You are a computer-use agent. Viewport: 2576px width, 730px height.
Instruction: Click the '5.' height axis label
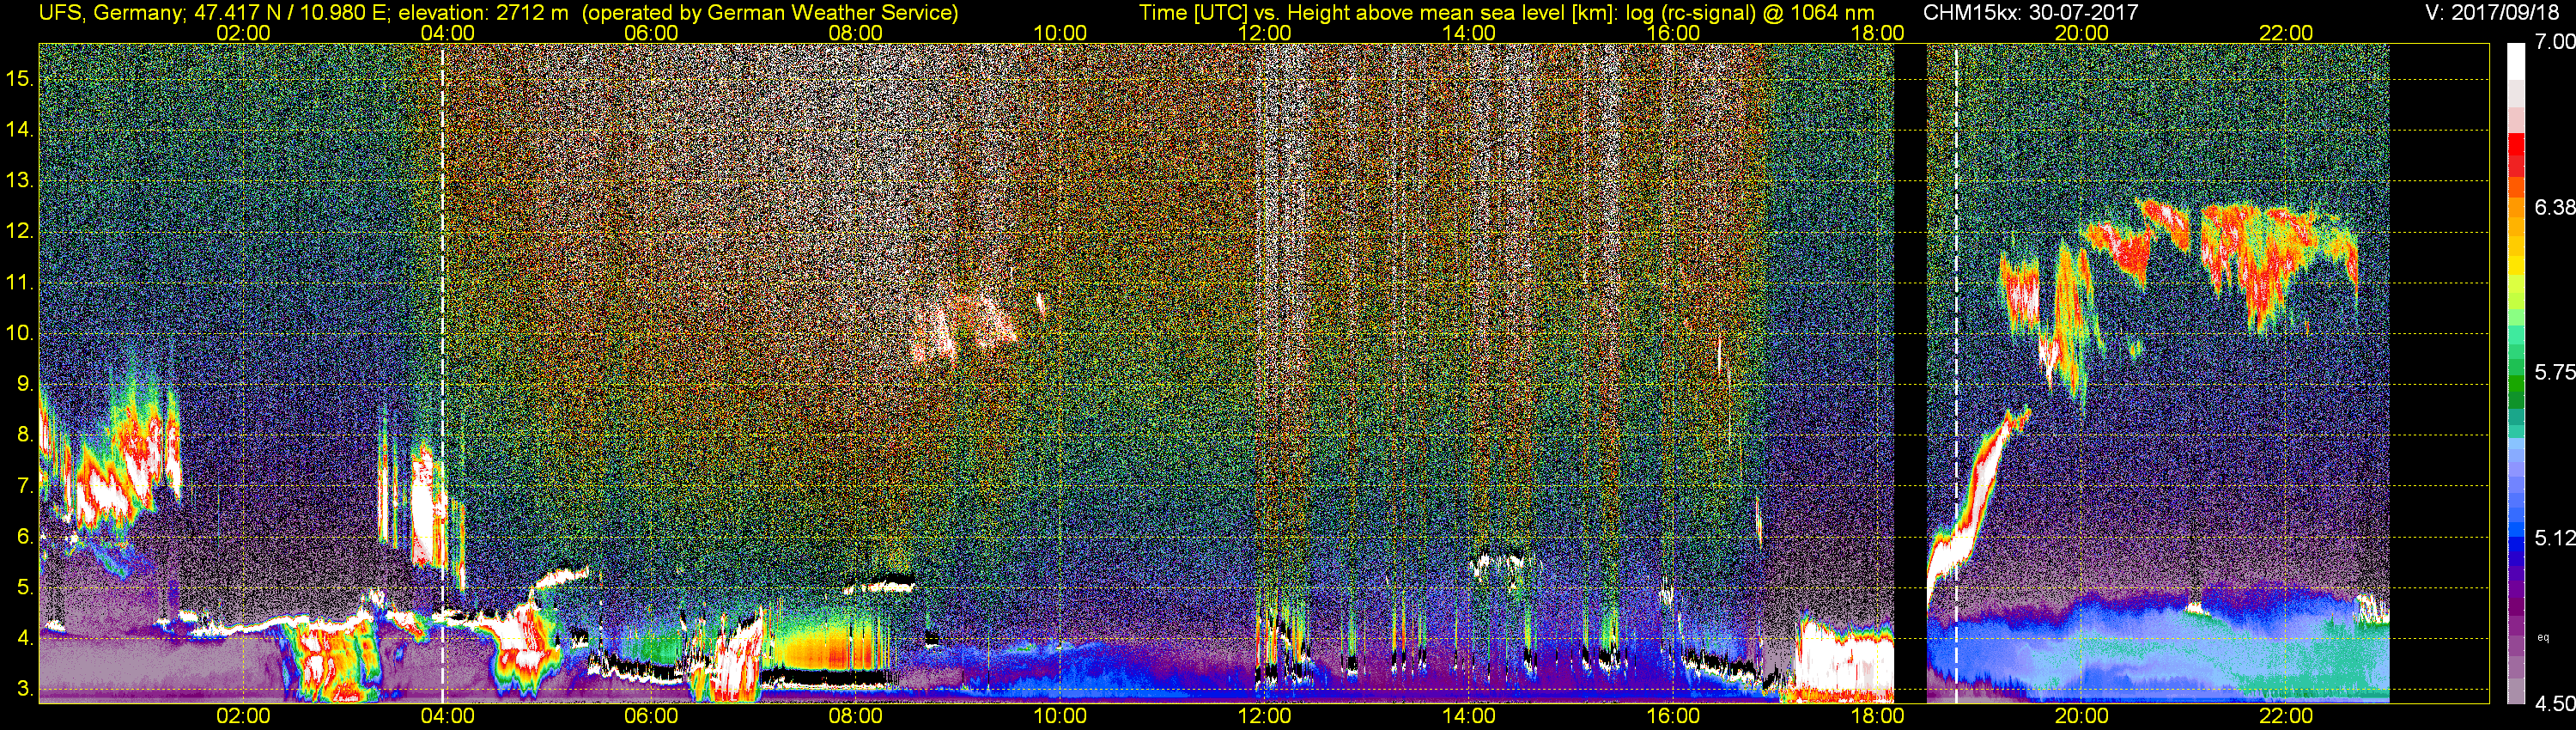point(24,587)
